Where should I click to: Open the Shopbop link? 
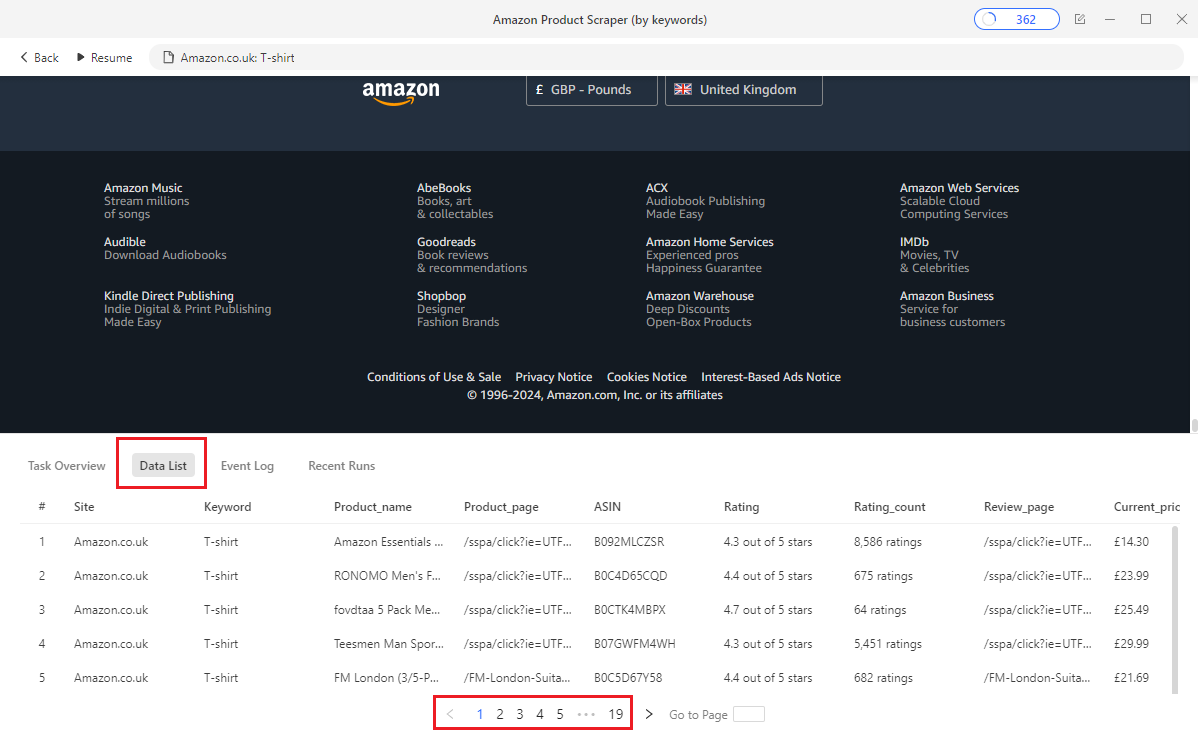pyautogui.click(x=442, y=296)
